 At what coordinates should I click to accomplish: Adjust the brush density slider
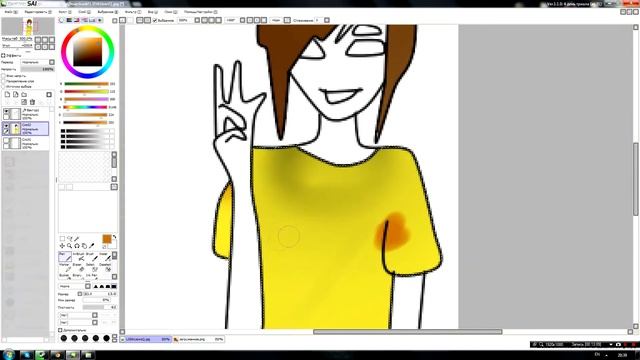click(x=100, y=307)
